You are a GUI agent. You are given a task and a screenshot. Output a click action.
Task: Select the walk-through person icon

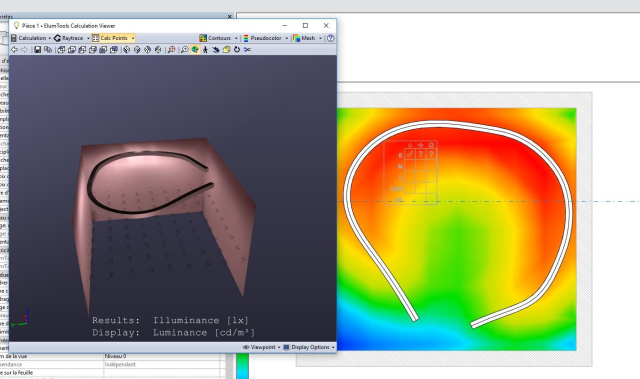click(205, 49)
